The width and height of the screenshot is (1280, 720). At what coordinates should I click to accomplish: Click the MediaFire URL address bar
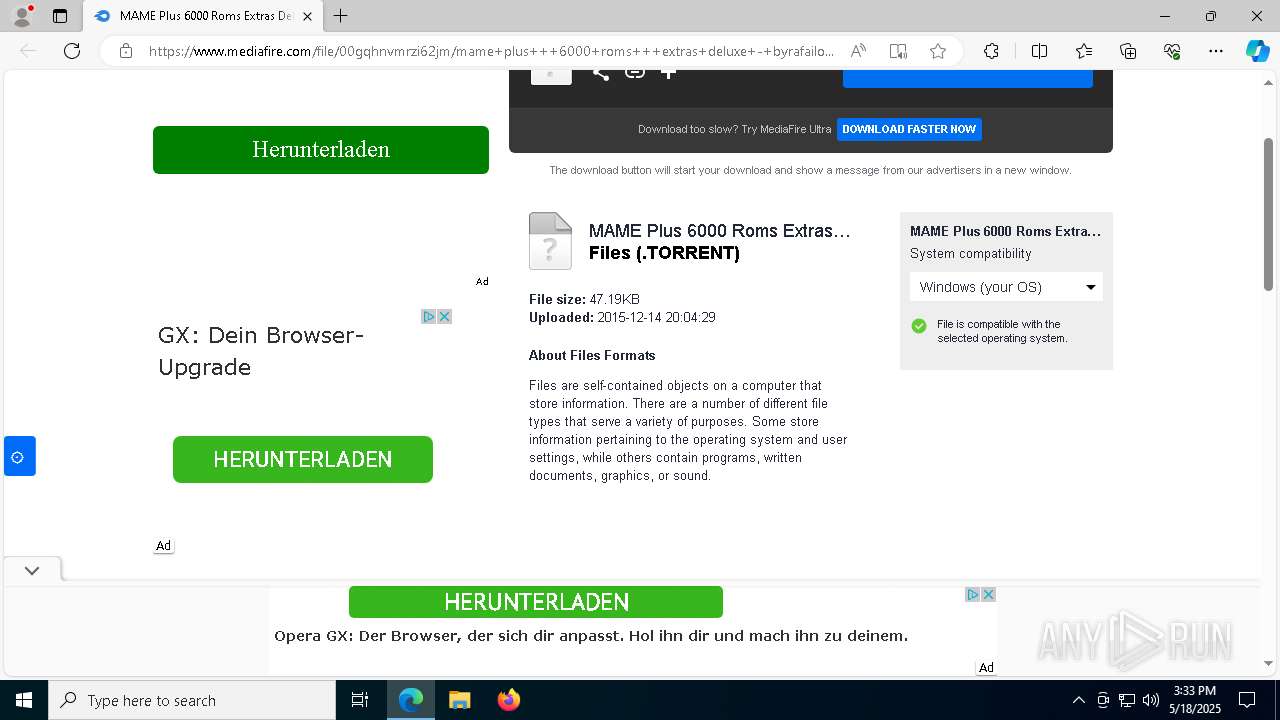[490, 51]
